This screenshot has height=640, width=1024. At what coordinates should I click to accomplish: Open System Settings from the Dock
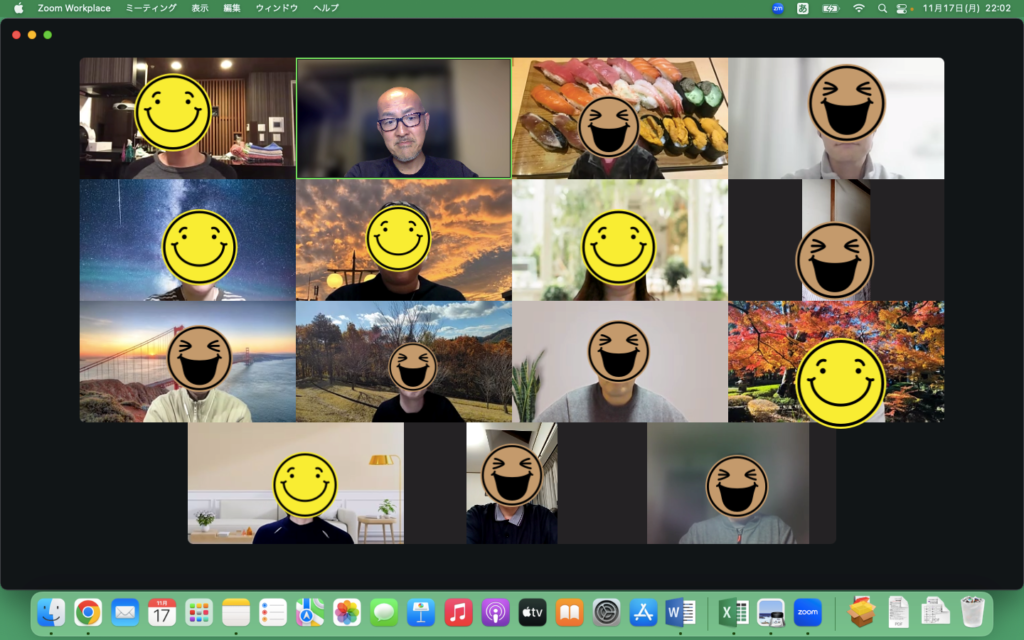pos(606,612)
